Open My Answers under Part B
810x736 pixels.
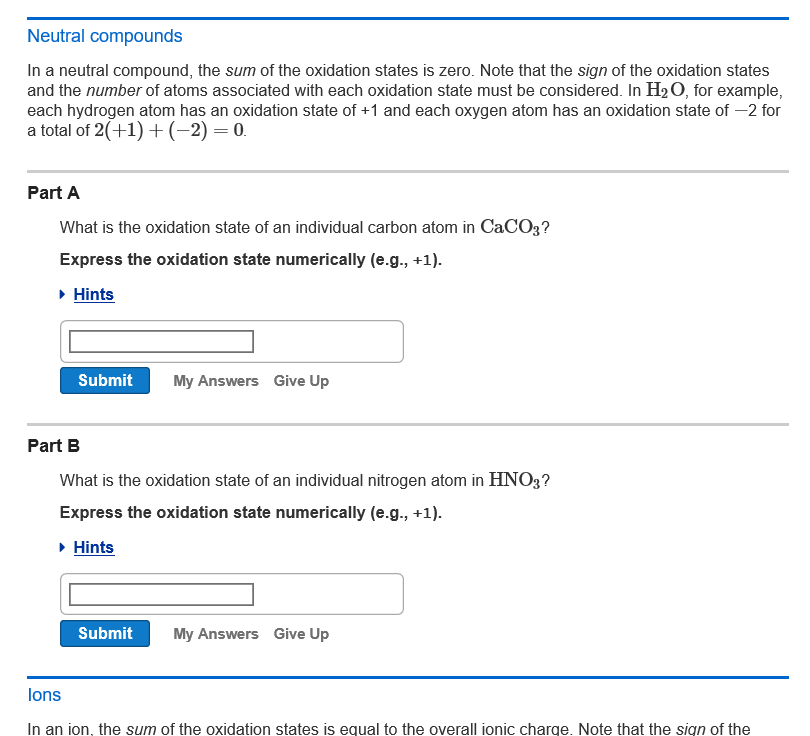pyautogui.click(x=215, y=634)
